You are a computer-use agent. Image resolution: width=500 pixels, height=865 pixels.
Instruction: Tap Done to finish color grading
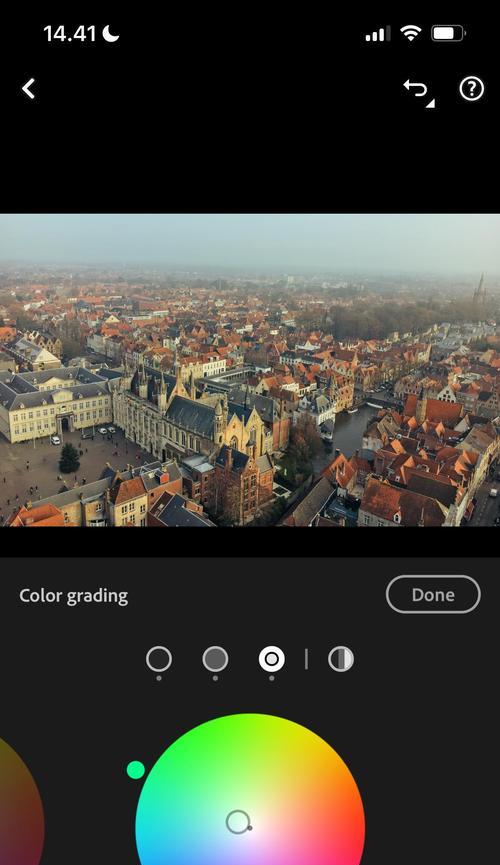coord(433,595)
